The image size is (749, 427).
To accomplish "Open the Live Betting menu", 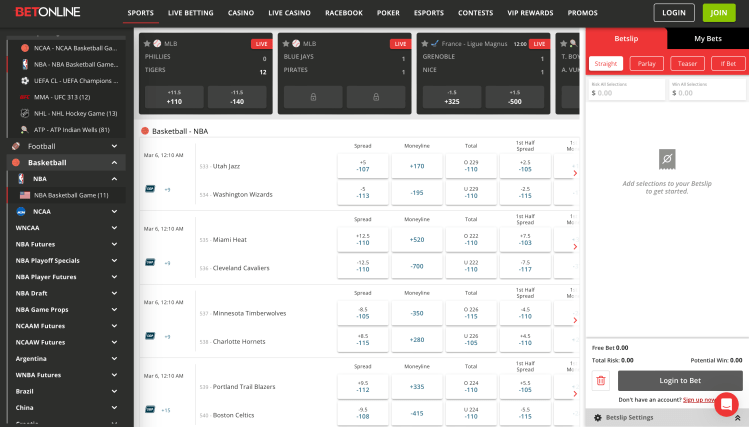I will tap(190, 13).
